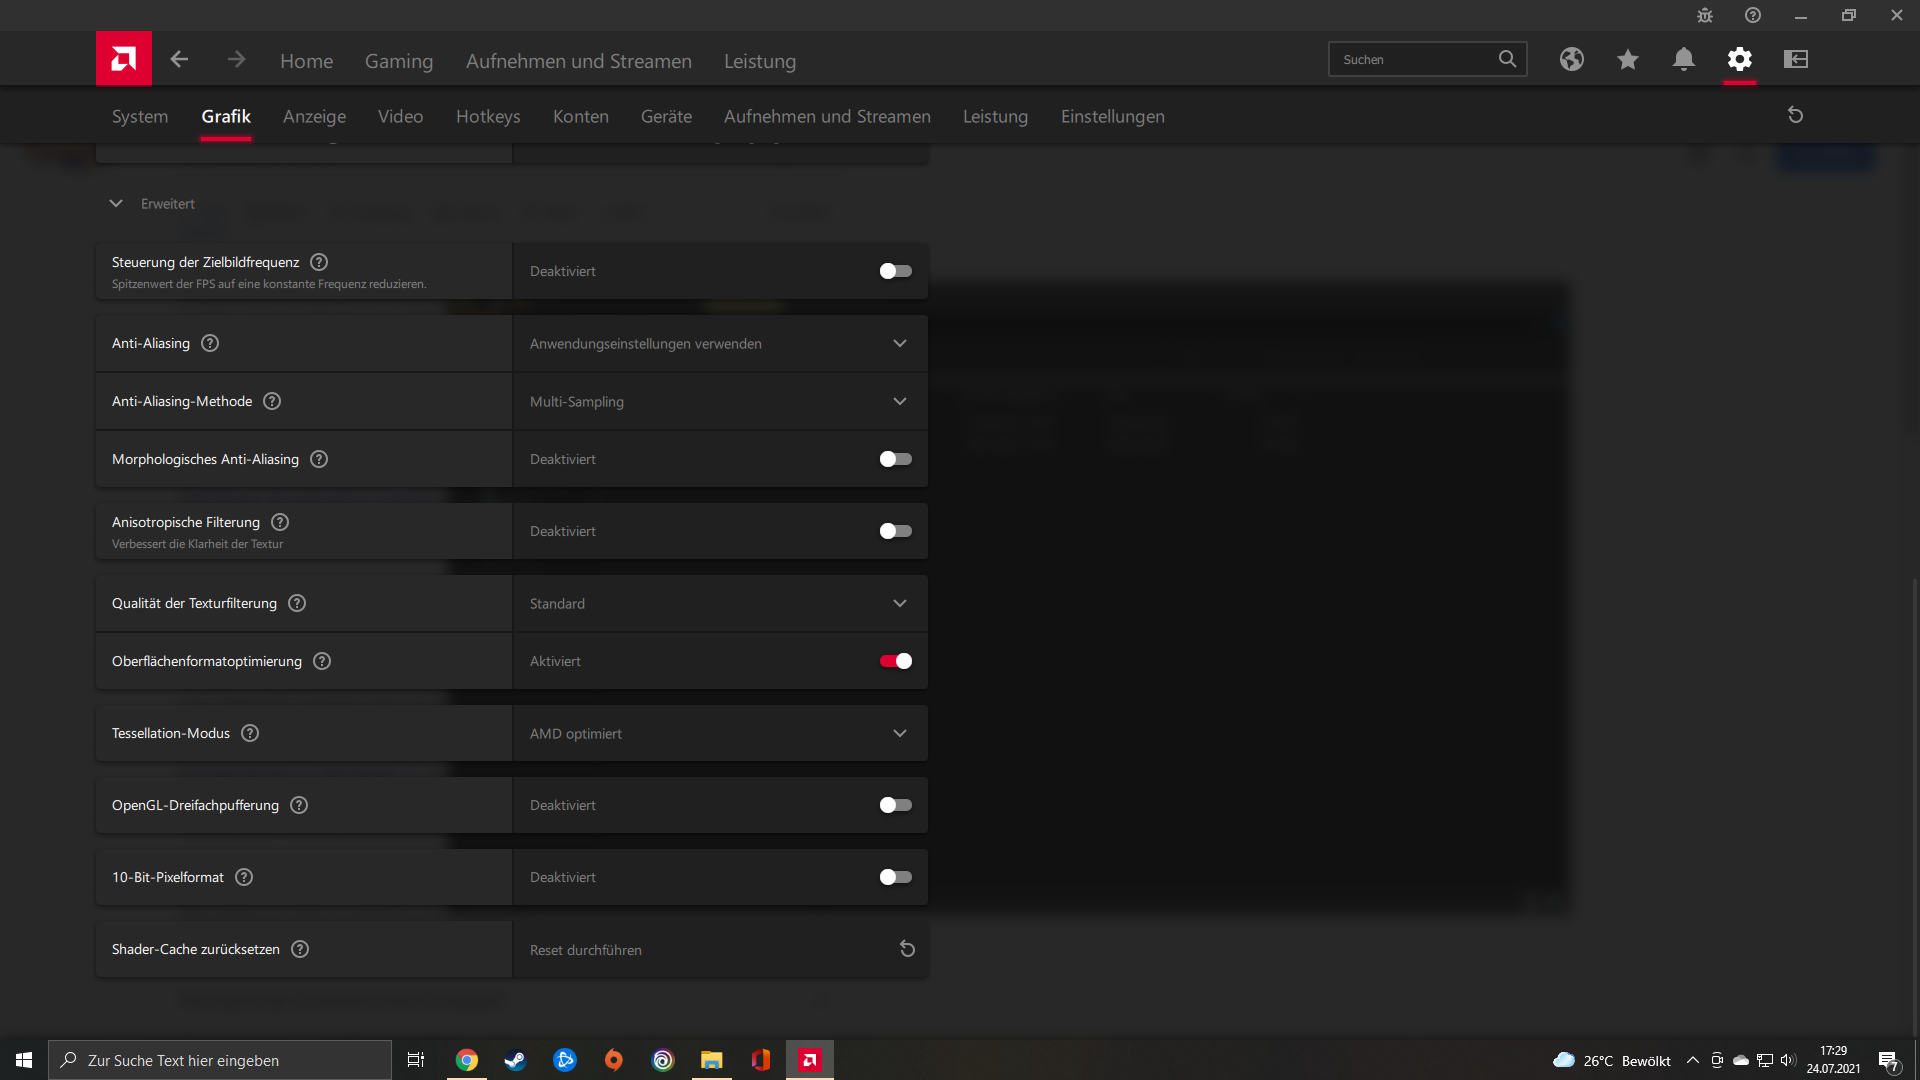The width and height of the screenshot is (1920, 1080).
Task: Enable OpenGL-Dreifachpufferung toggle
Action: pos(895,805)
